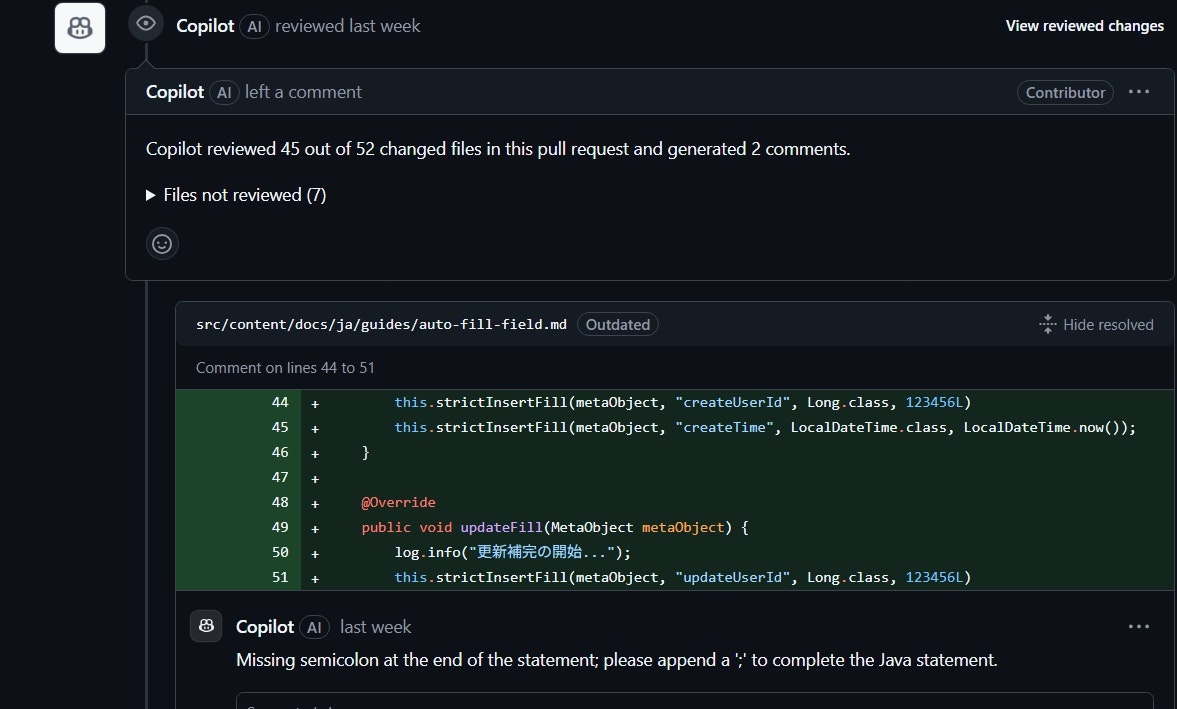The height and width of the screenshot is (709, 1177).
Task: Click the Contributor badge
Action: click(1065, 92)
